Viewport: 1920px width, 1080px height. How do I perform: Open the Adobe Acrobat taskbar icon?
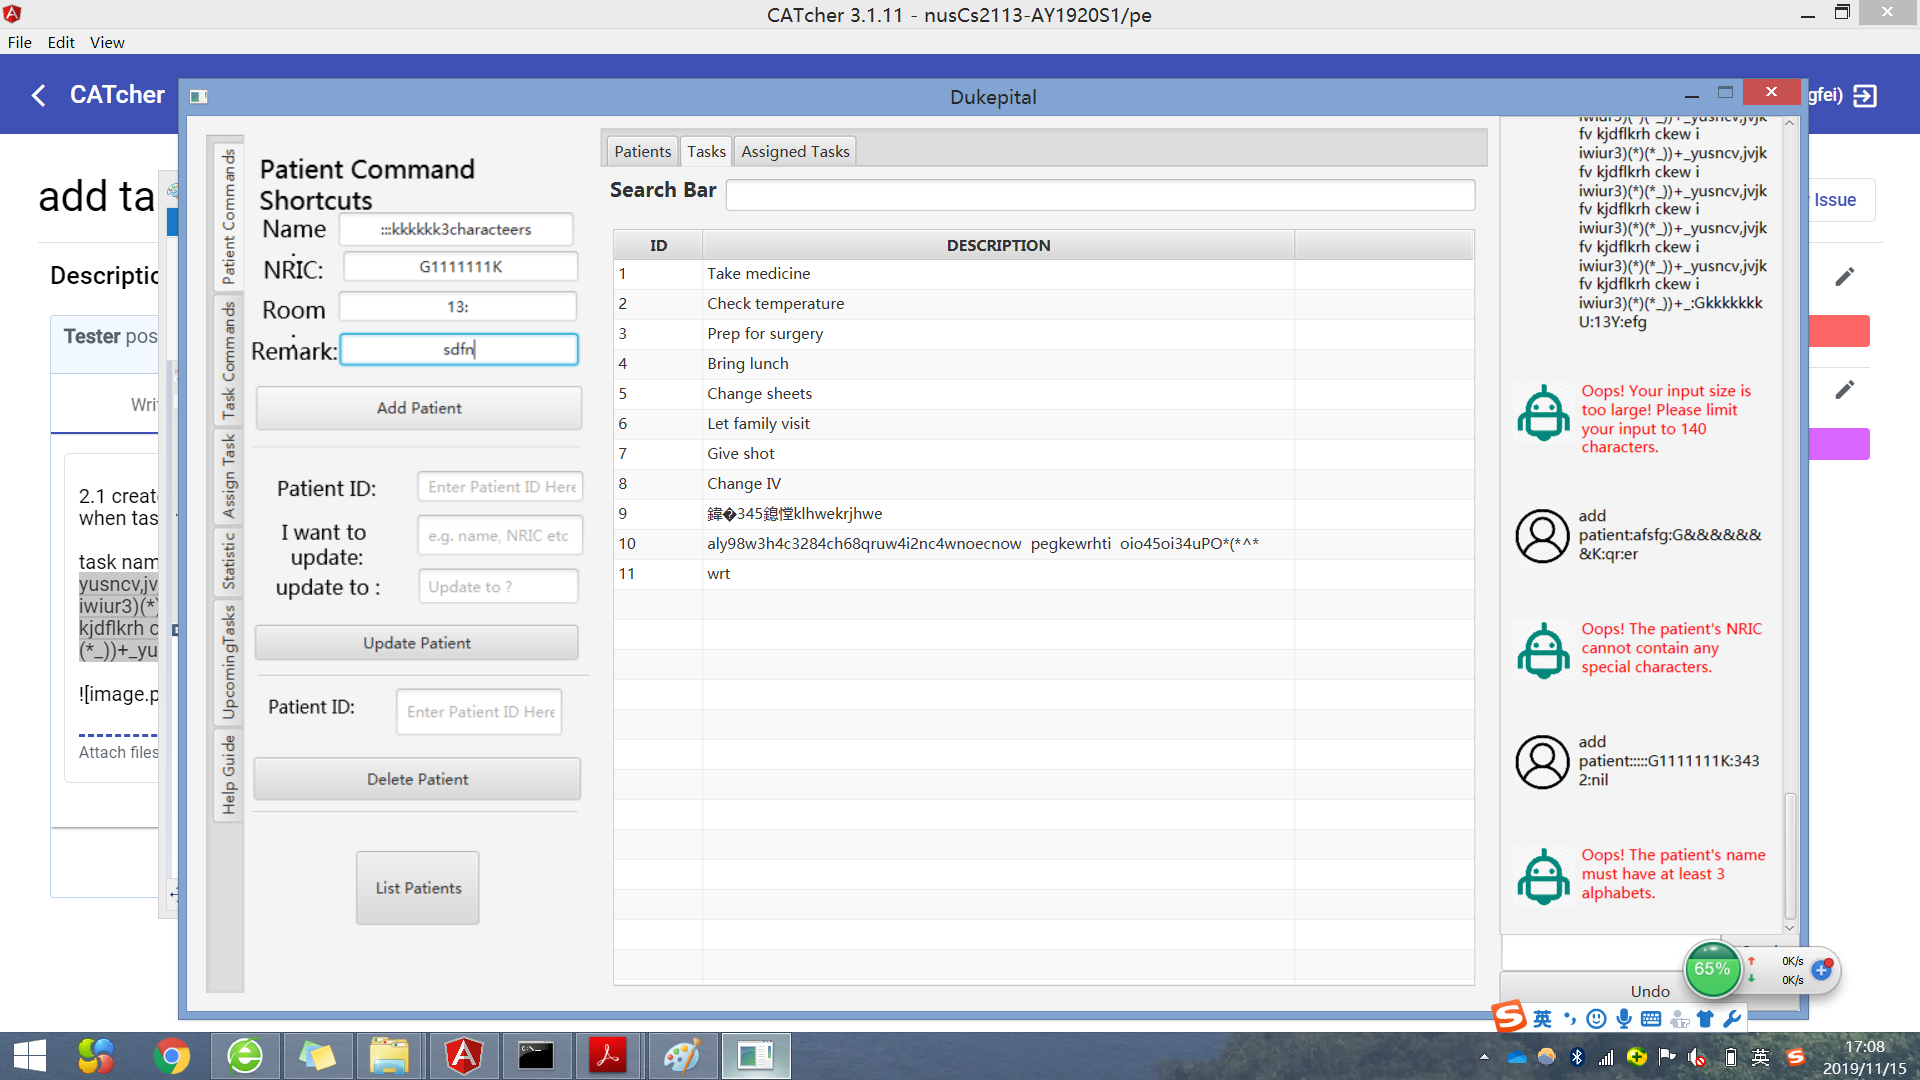[607, 1056]
